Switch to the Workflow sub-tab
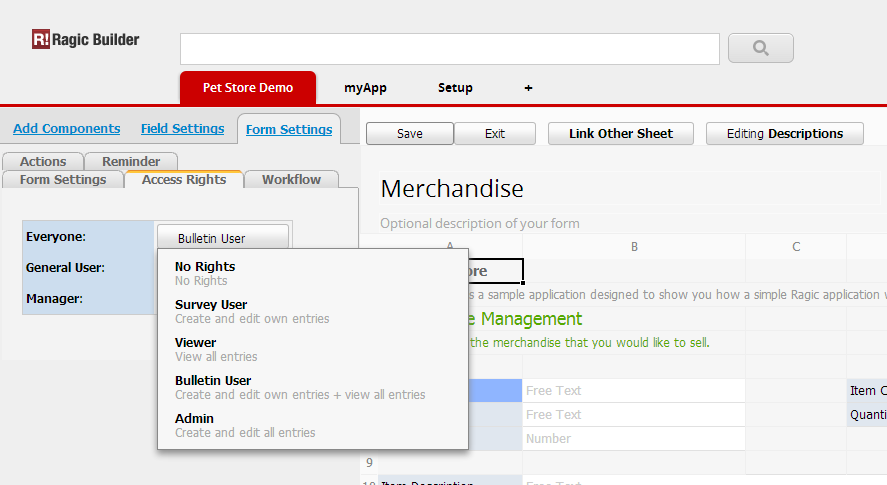This screenshot has width=887, height=485. [291, 180]
